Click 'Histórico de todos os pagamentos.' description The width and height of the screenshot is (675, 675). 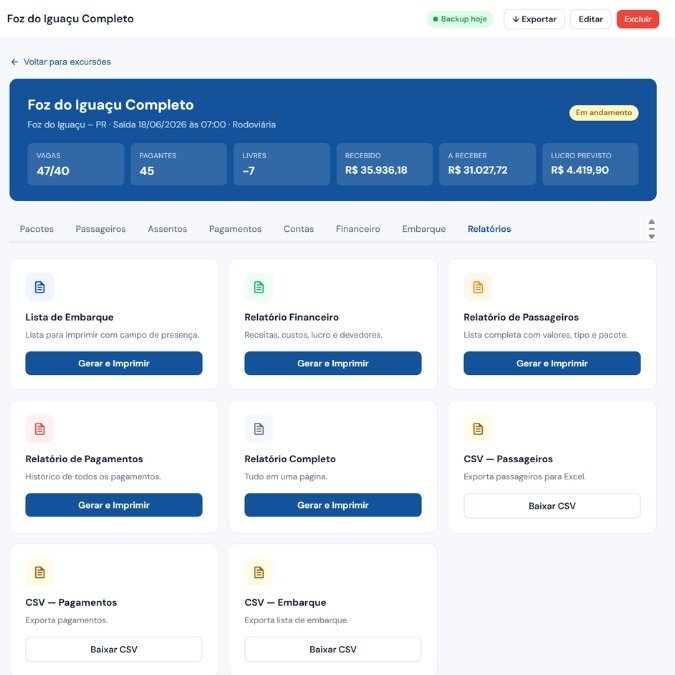click(93, 477)
